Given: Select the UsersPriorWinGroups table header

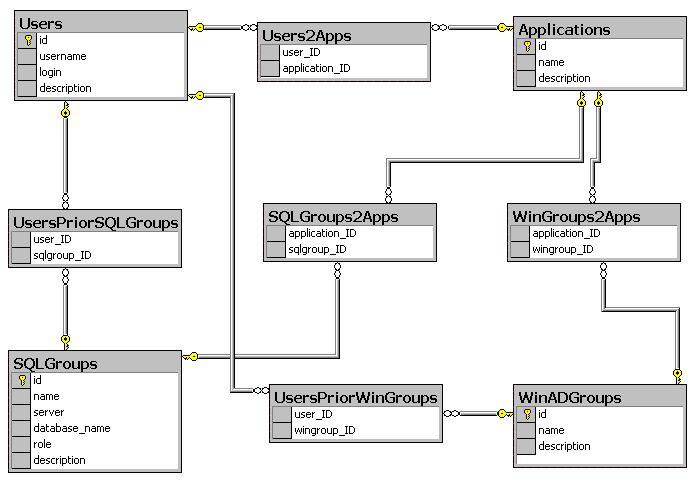Looking at the screenshot, I should coord(356,398).
